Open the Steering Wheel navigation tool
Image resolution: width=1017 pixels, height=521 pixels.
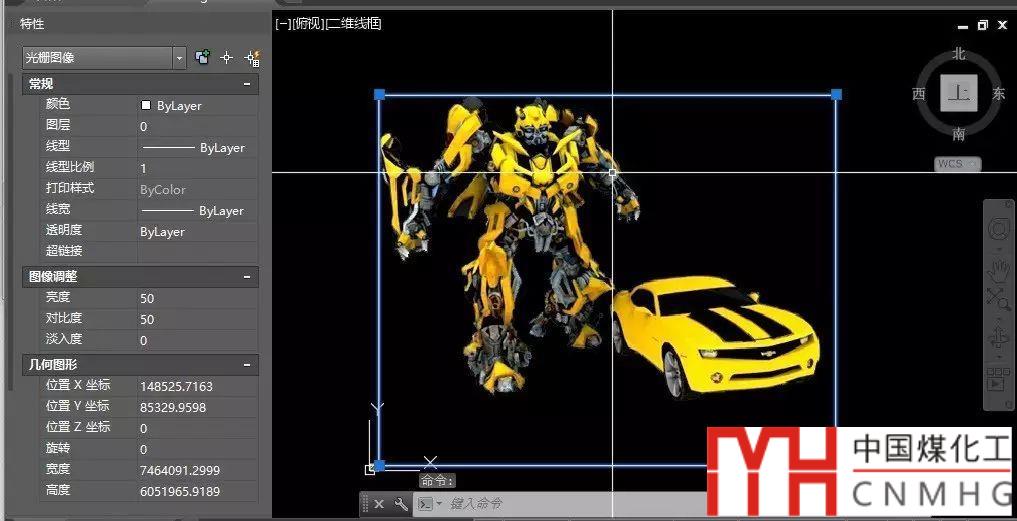tap(998, 231)
